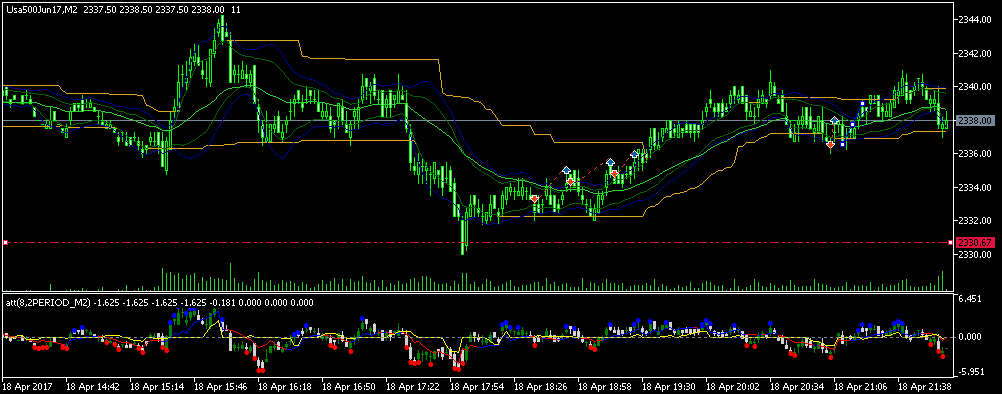Click the 2332.00 price axis label
Screen dimensions: 1002x394
click(976, 221)
